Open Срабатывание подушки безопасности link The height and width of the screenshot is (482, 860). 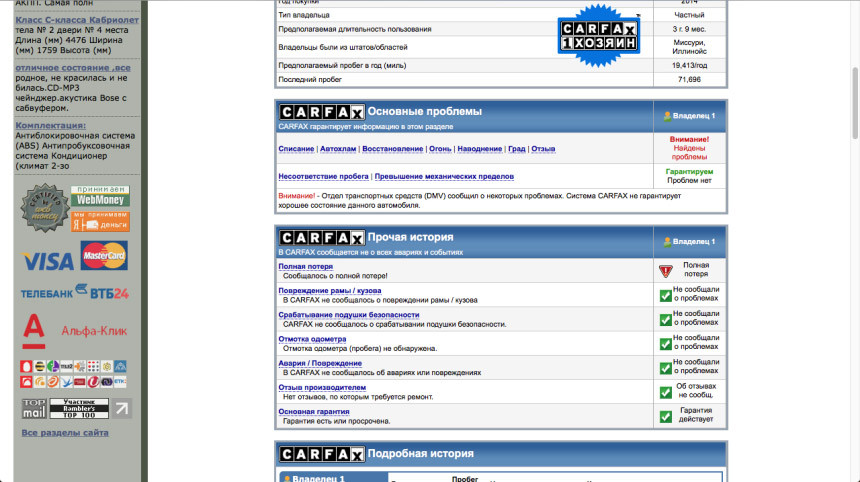(x=349, y=314)
